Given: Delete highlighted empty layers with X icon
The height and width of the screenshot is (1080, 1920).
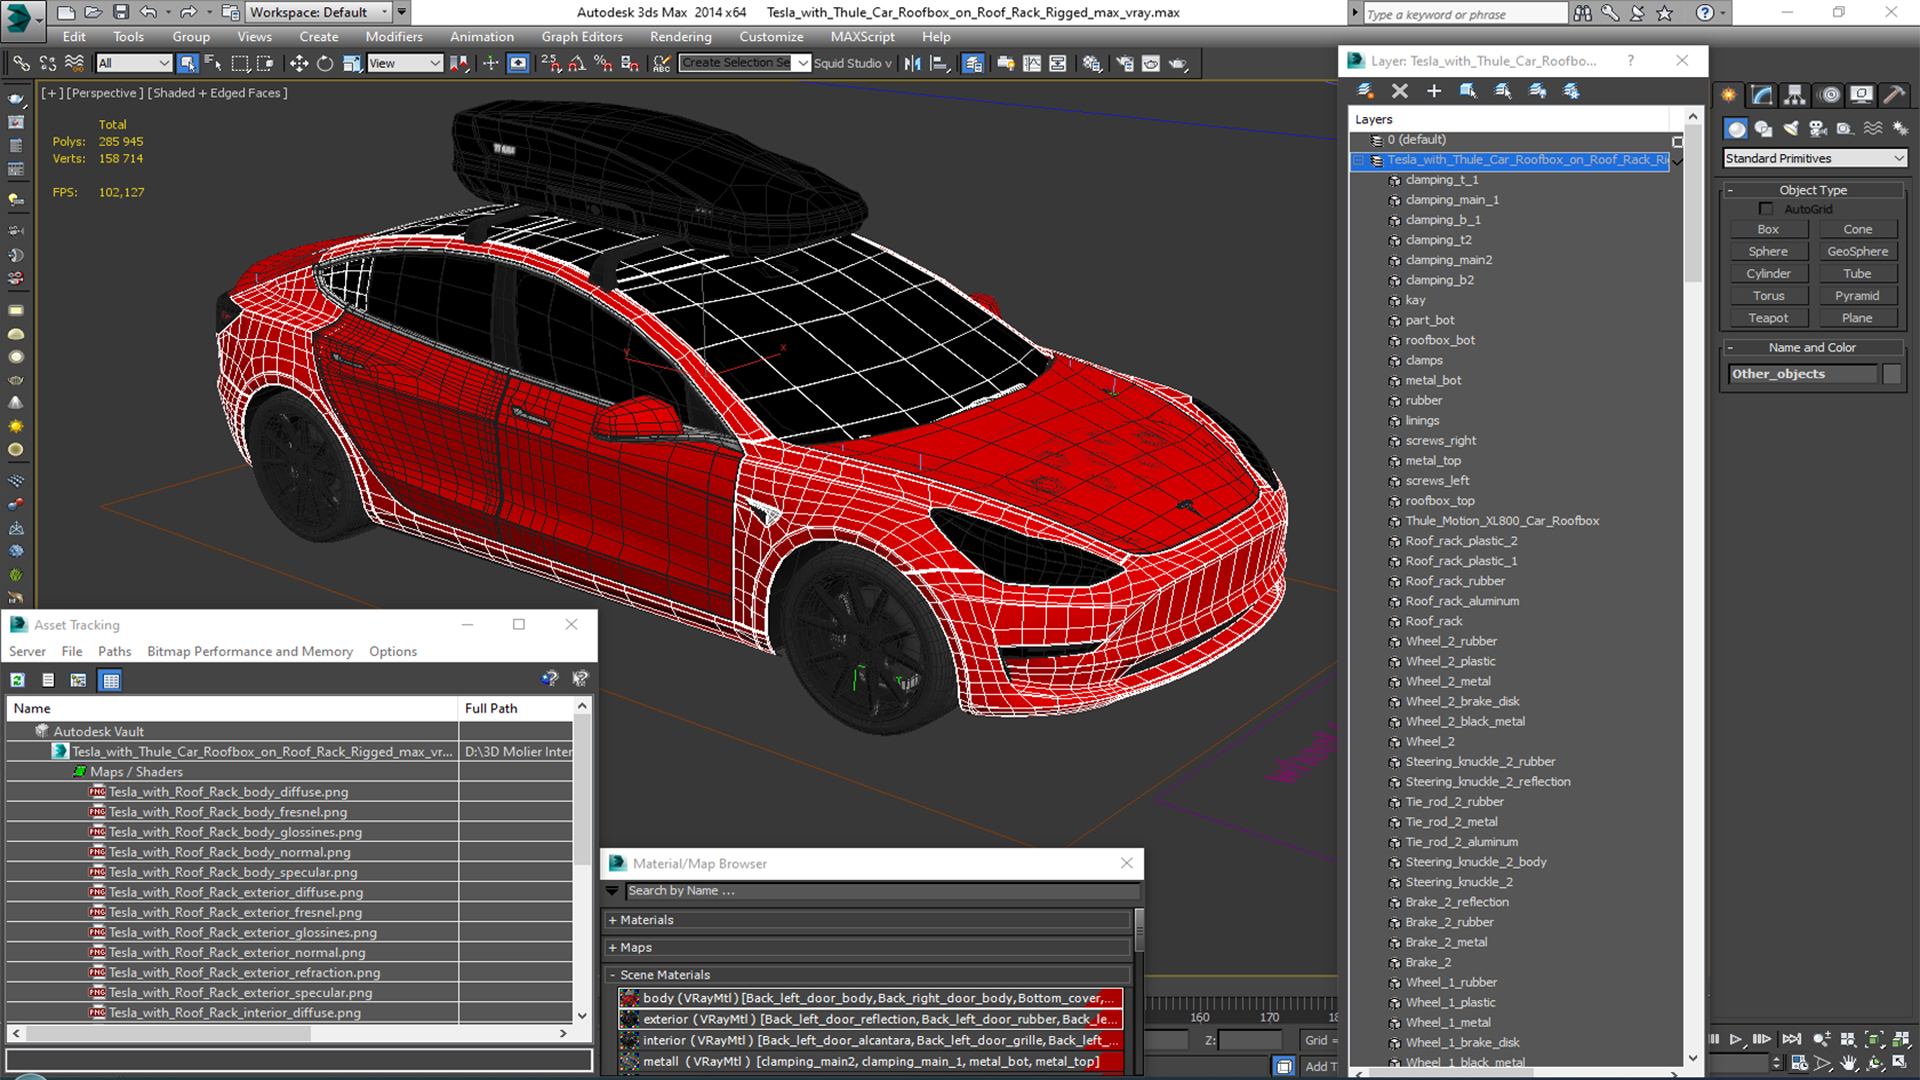Looking at the screenshot, I should pyautogui.click(x=1399, y=91).
